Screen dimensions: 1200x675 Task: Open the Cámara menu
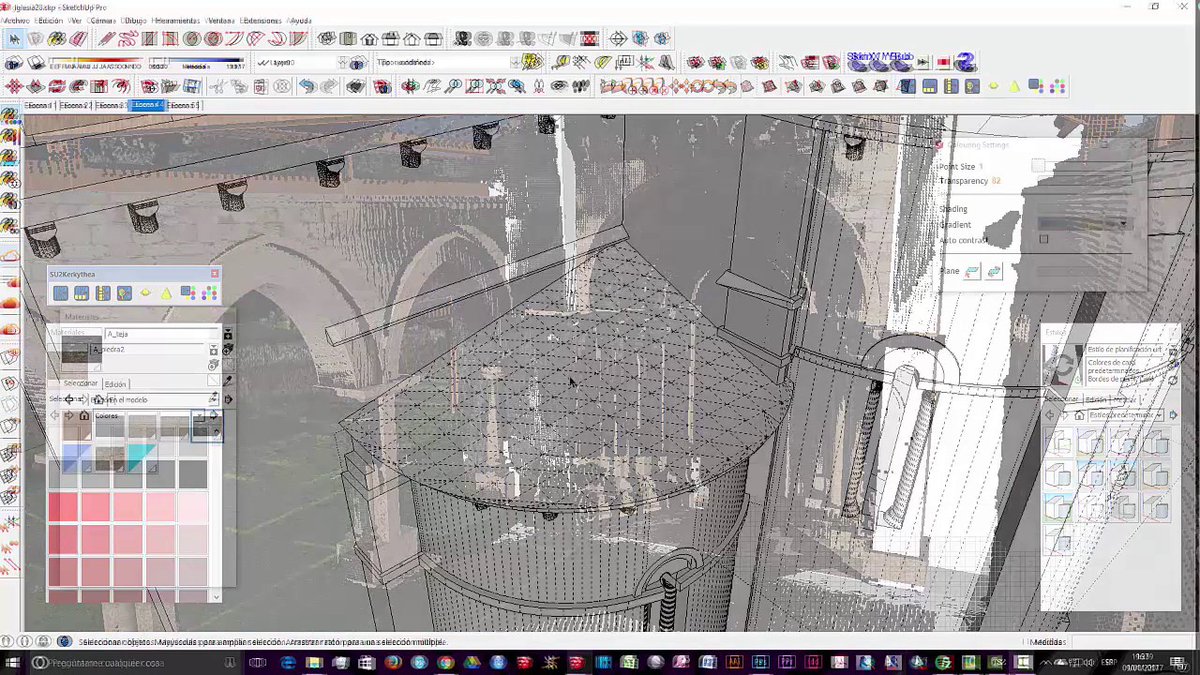tap(101, 20)
